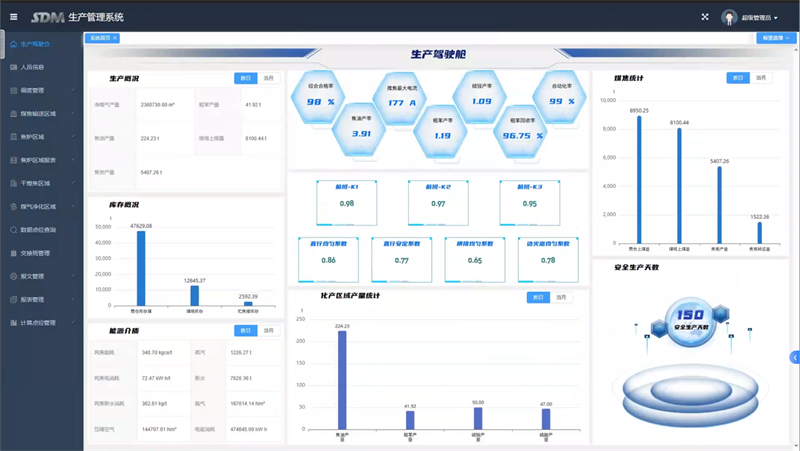
Task: Click the tallest bar in 库存概况 chart
Action: [141, 268]
